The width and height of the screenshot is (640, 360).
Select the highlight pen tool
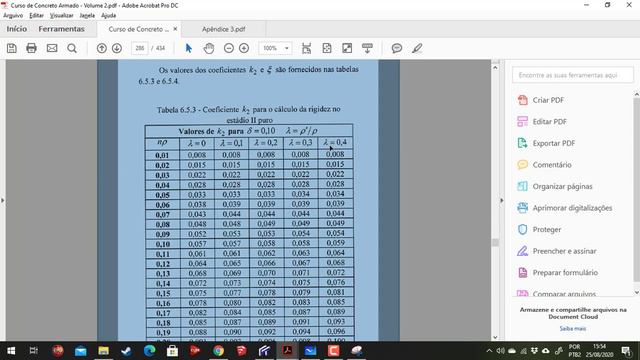(417, 48)
